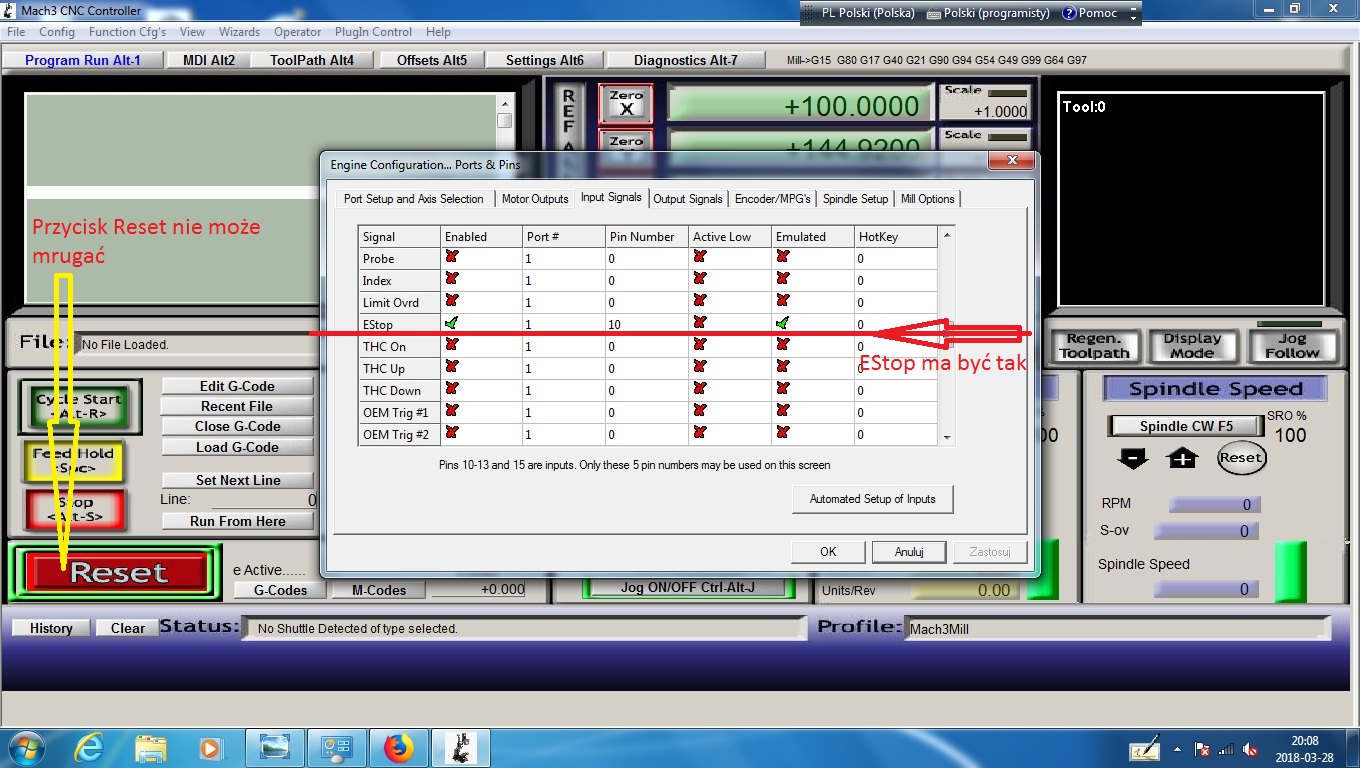The image size is (1360, 768).
Task: Select the Input Signals tab
Action: (x=611, y=197)
